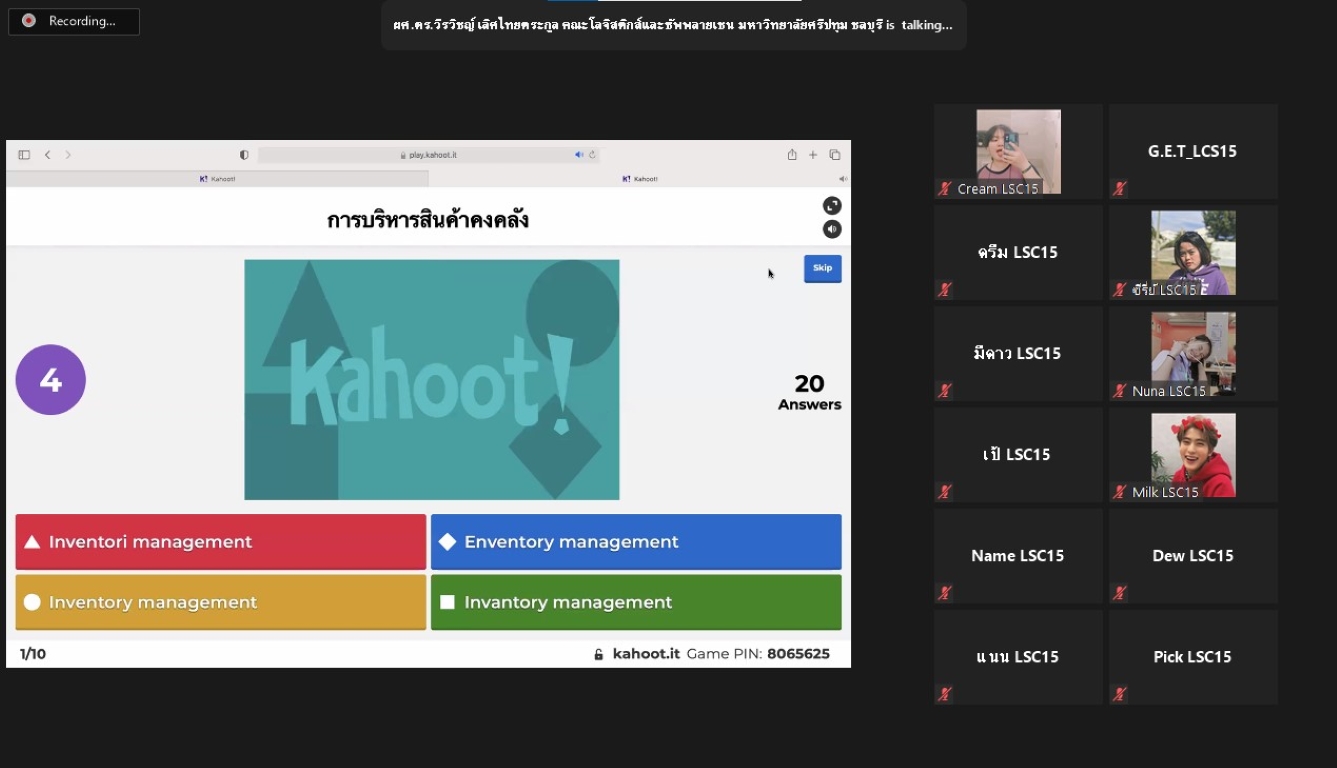Click muted mic icon on Name LSC15

(x=945, y=592)
